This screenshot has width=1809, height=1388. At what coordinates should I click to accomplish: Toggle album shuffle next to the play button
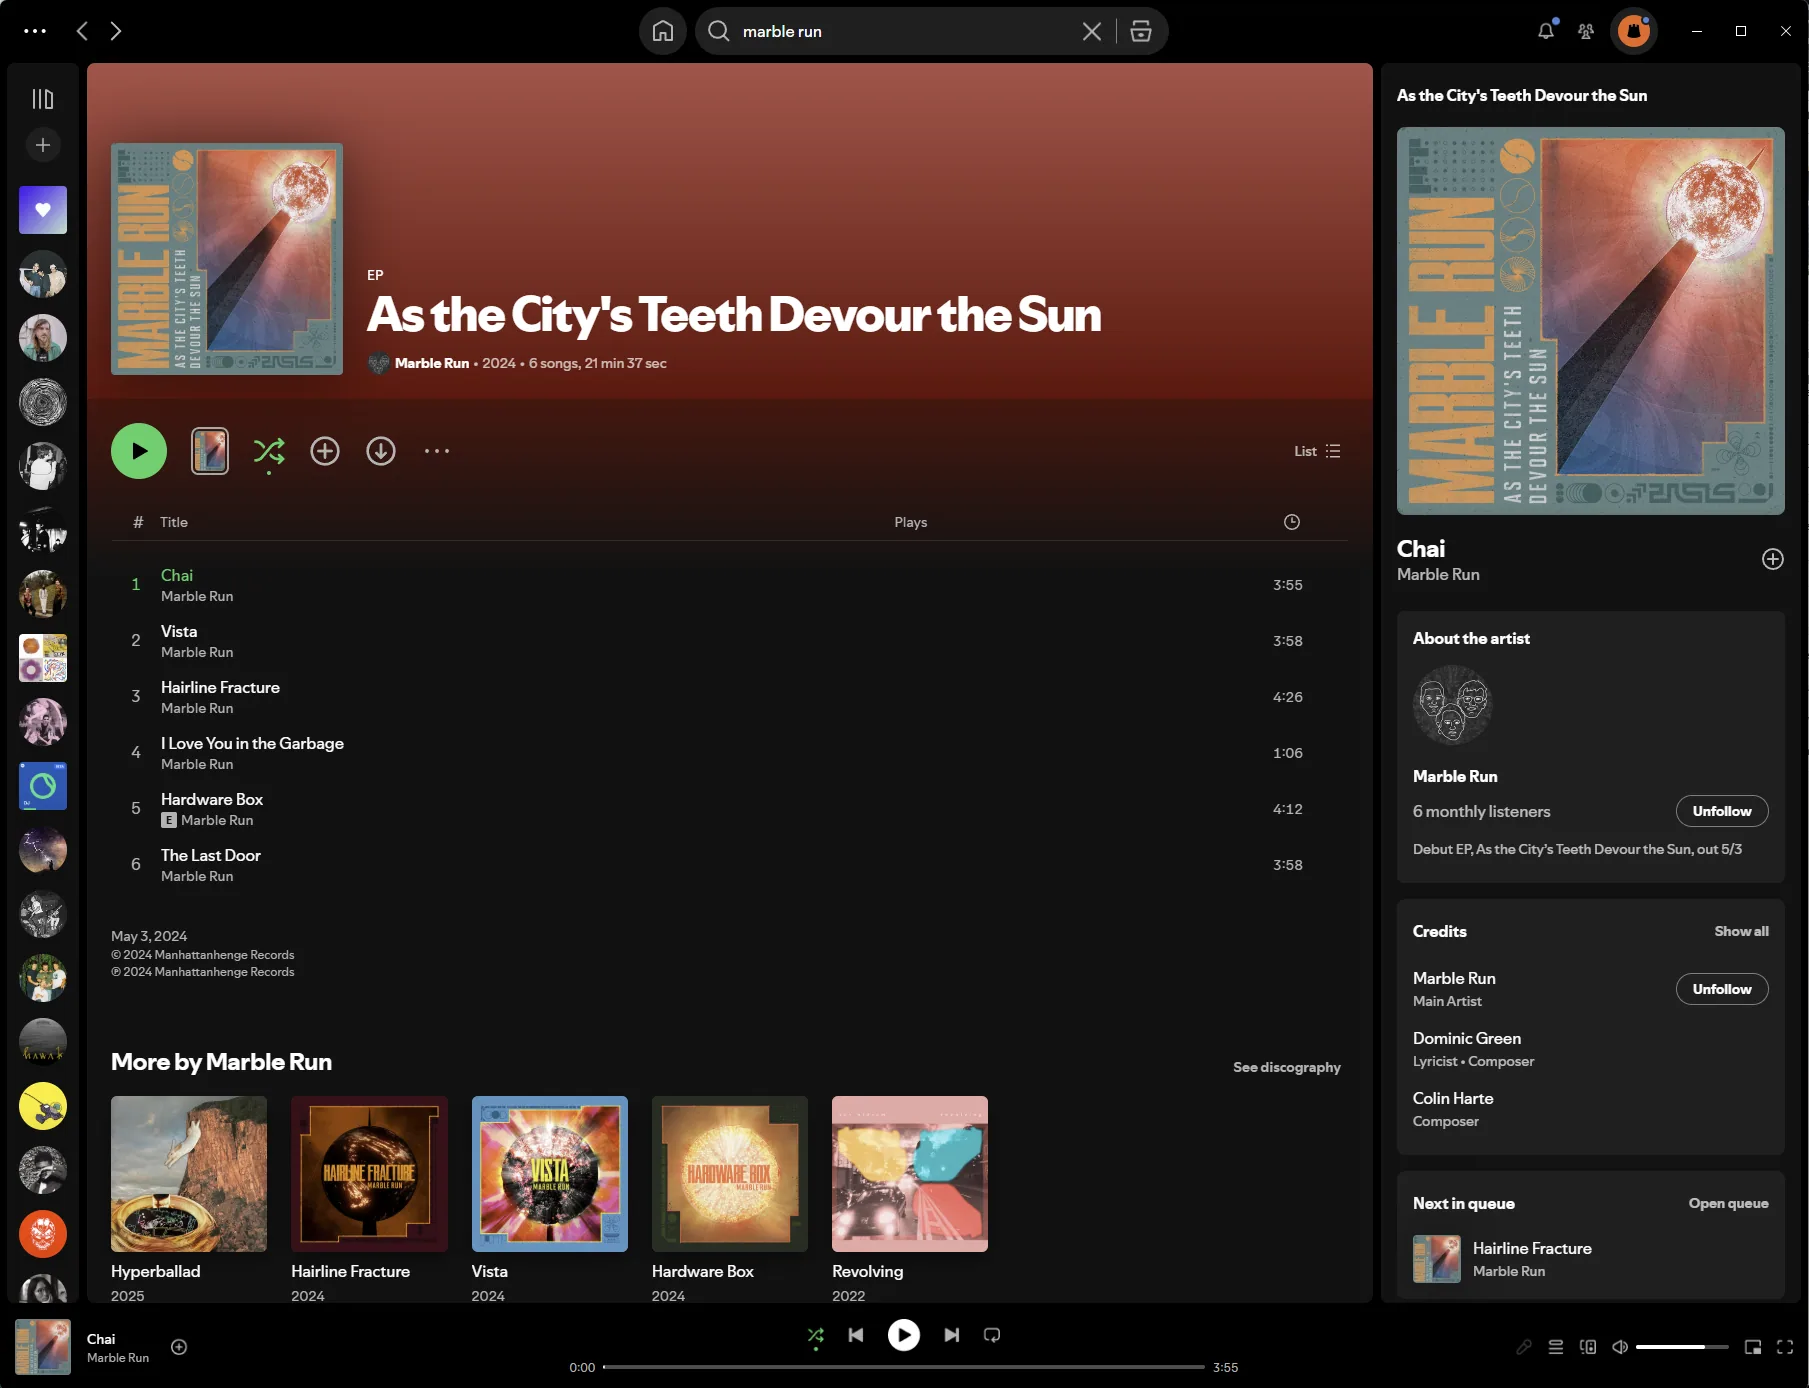[269, 452]
